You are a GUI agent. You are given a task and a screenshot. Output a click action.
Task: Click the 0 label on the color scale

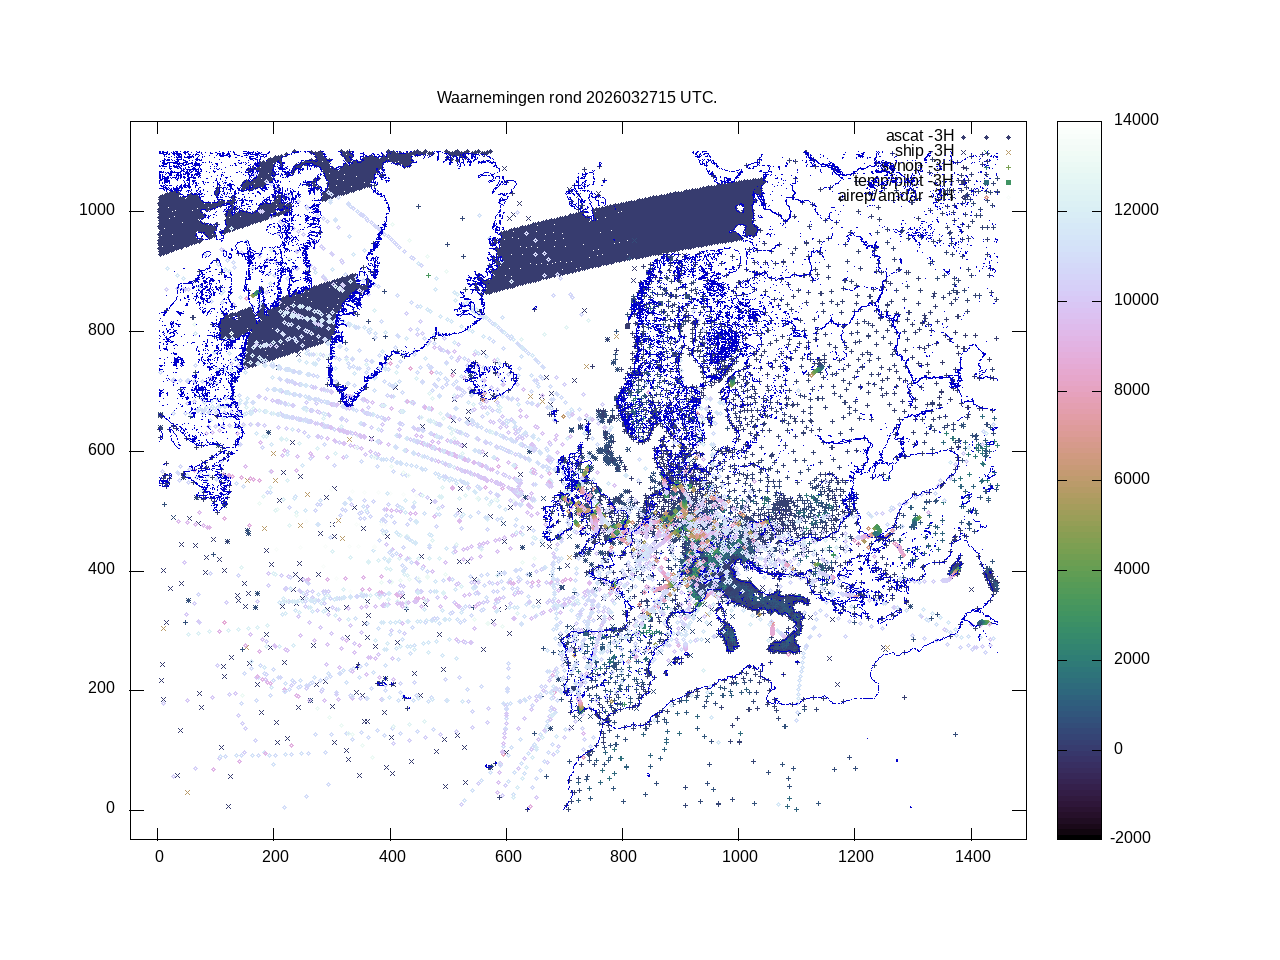click(x=1118, y=749)
